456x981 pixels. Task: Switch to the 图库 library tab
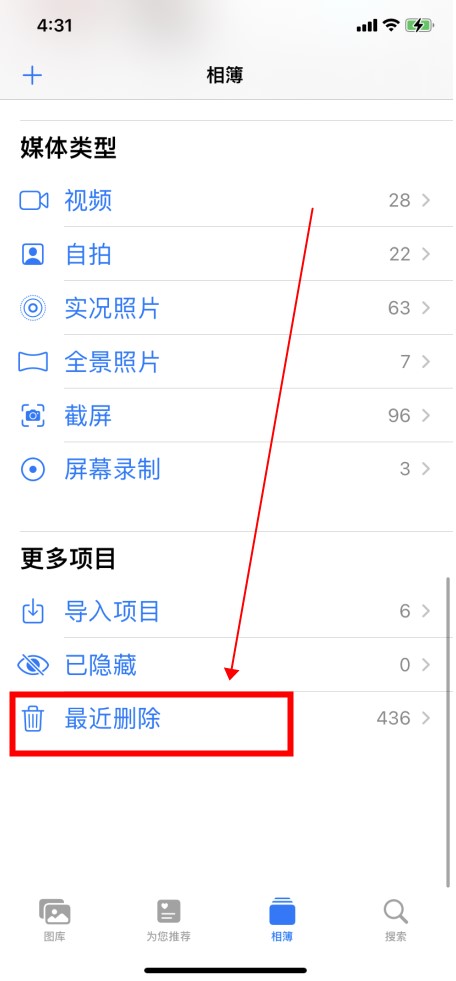(55, 920)
